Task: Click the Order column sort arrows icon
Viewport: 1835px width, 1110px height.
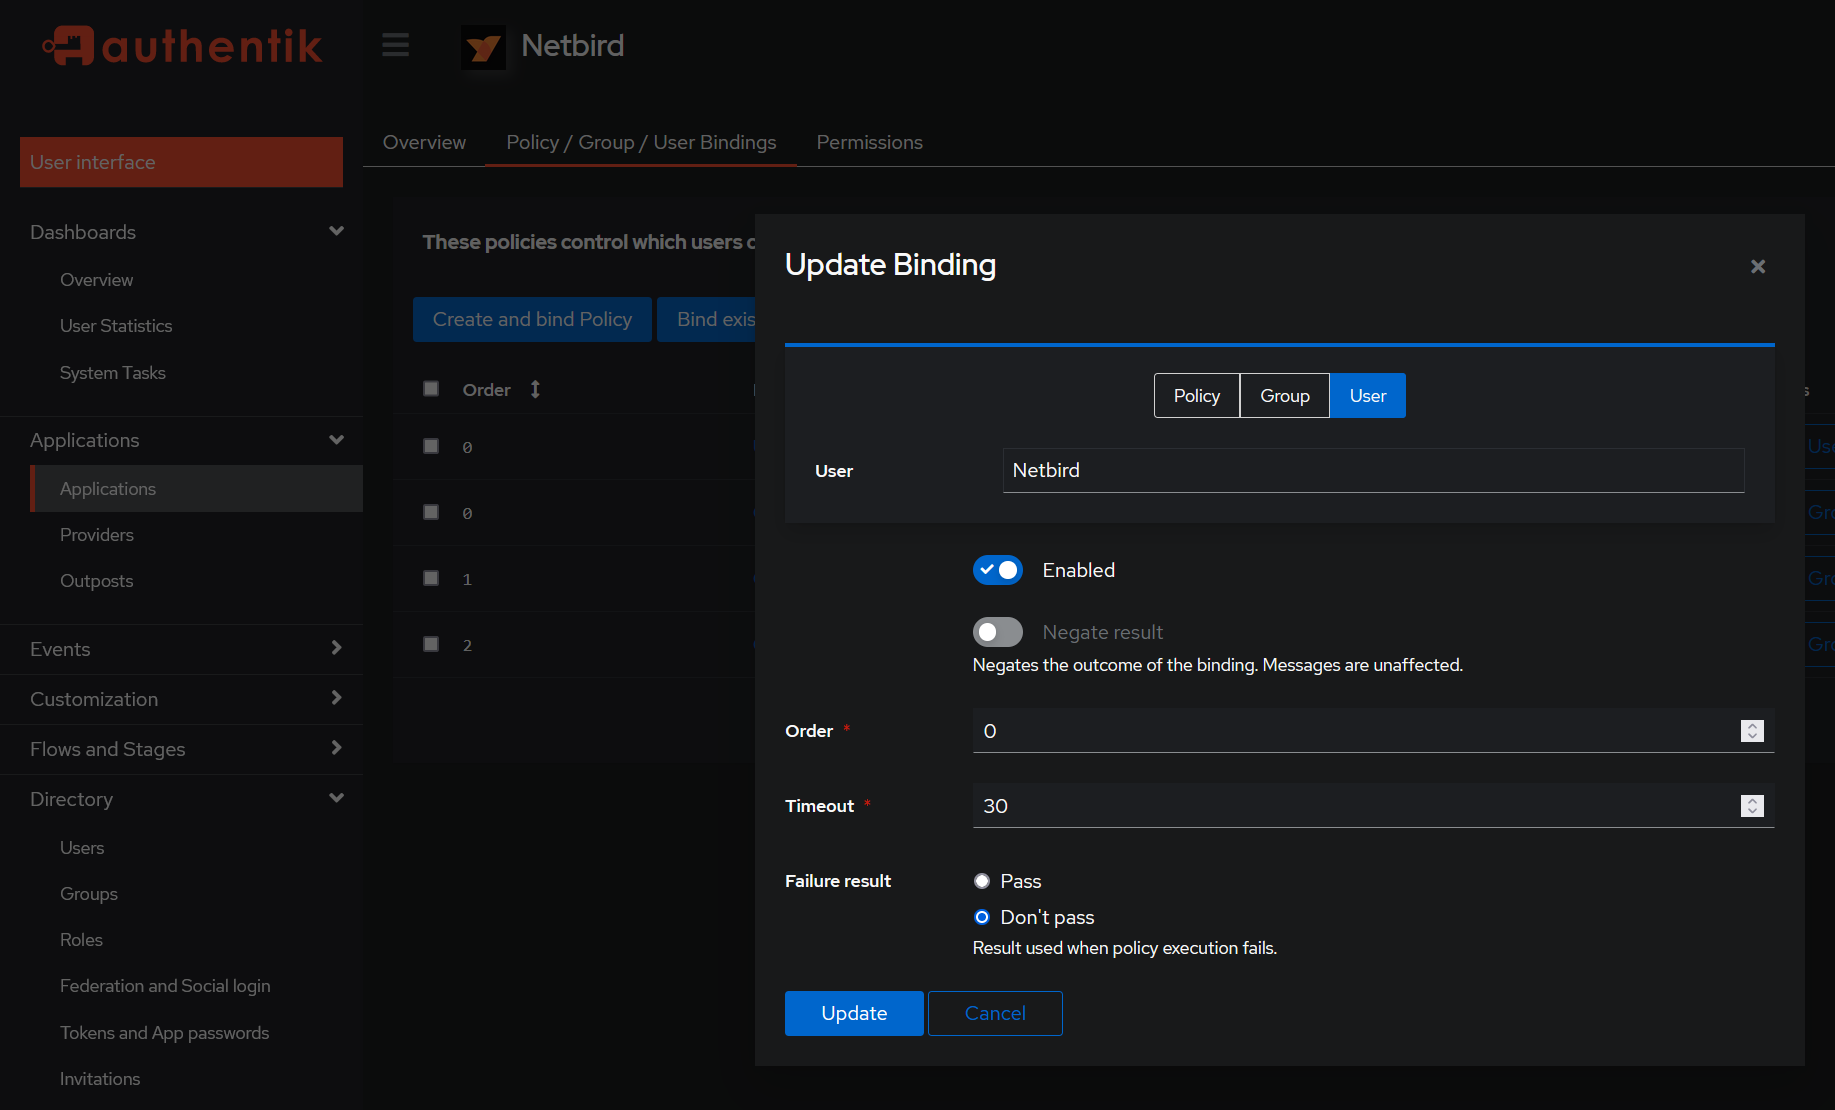Action: pyautogui.click(x=535, y=389)
